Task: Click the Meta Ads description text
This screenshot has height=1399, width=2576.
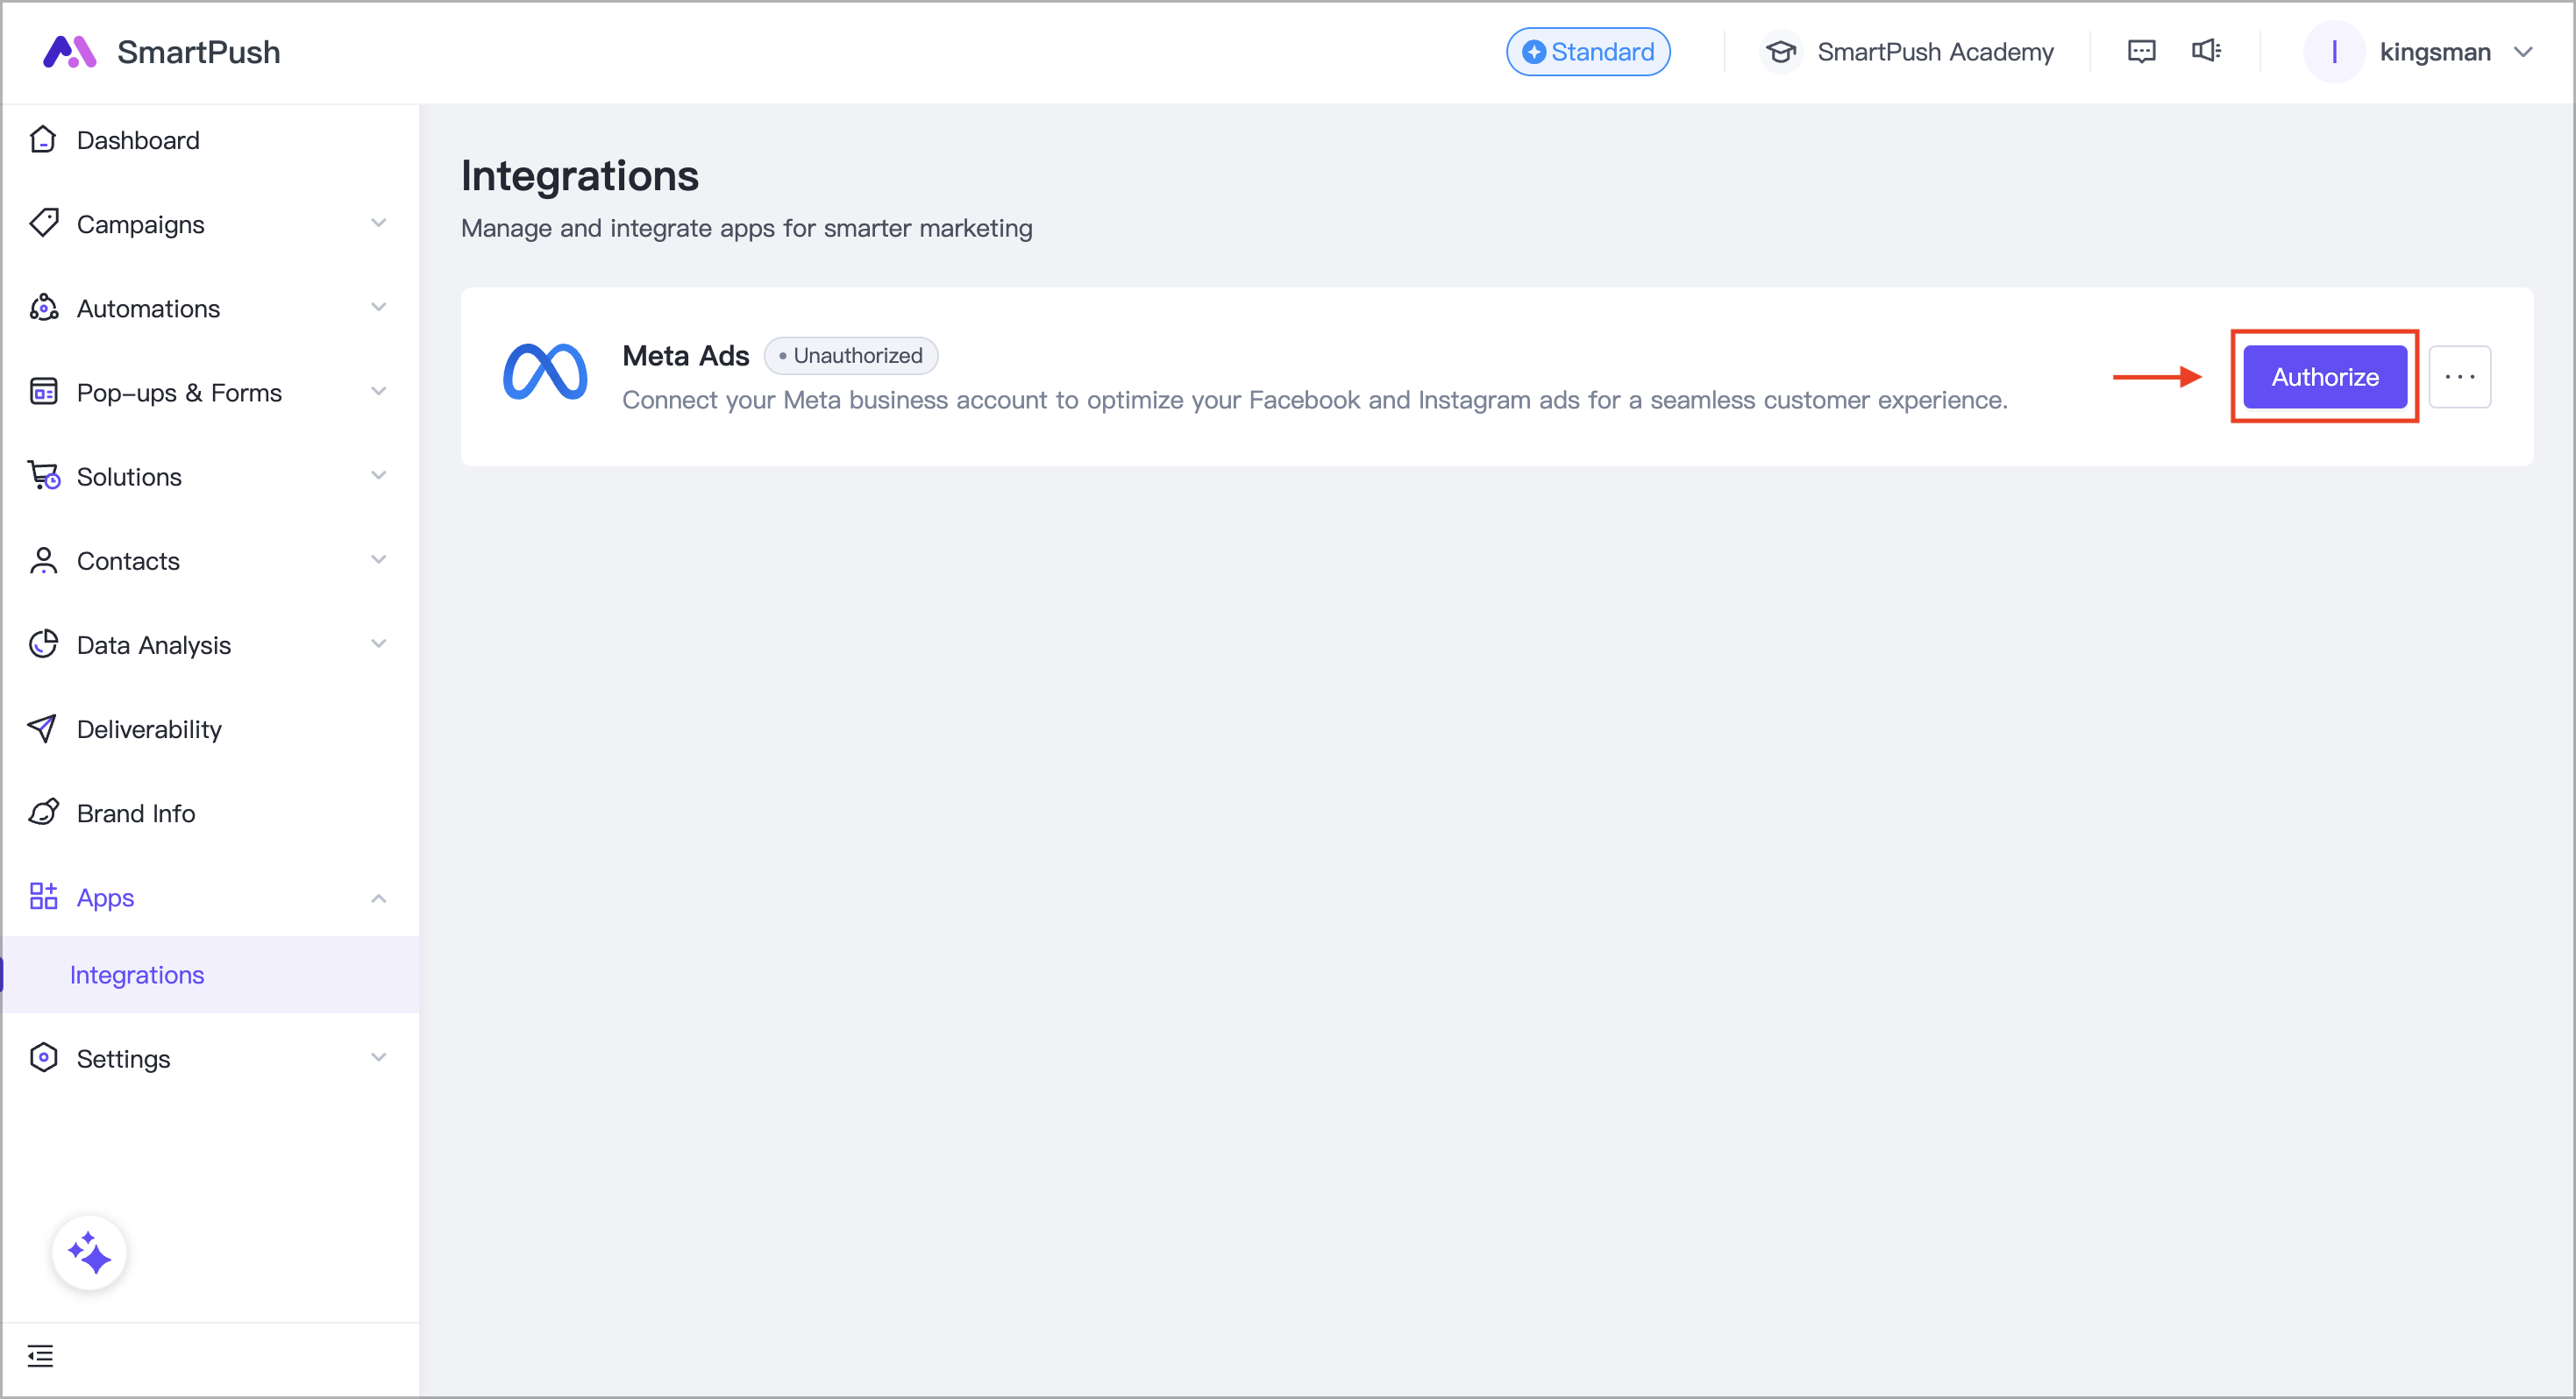Action: [x=1314, y=400]
